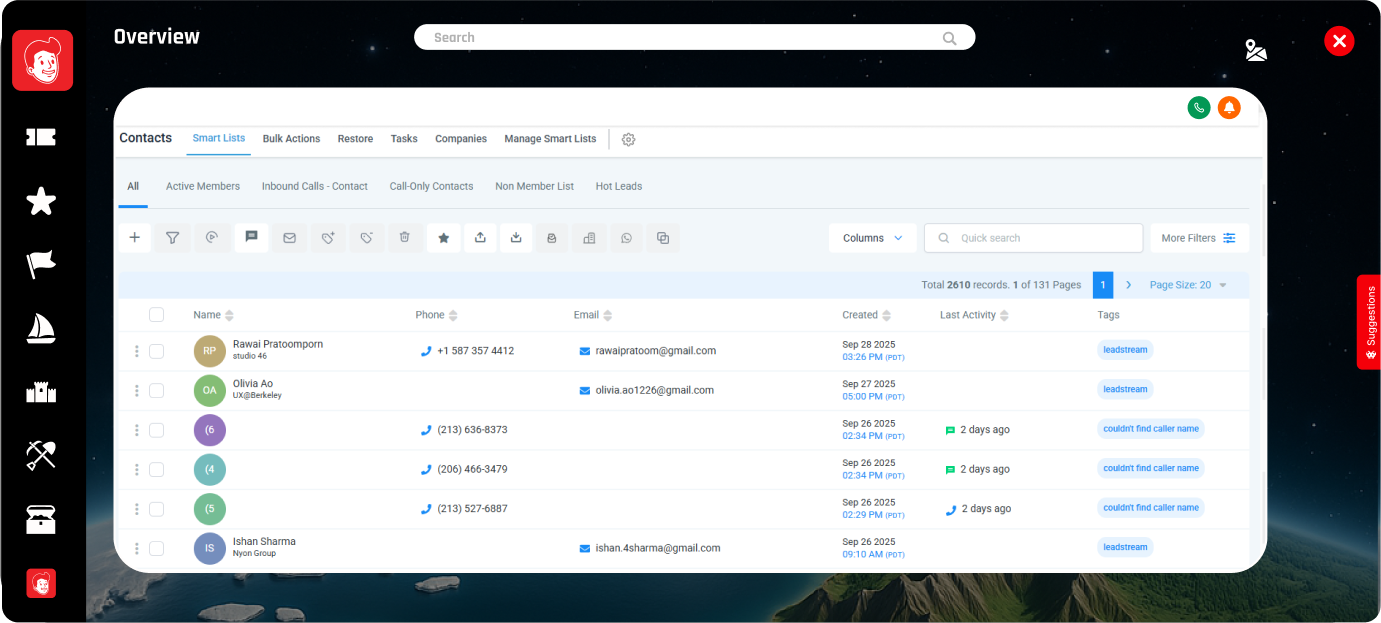The width and height of the screenshot is (1381, 623).
Task: Tick the checkbox for Rawai Pratoomporn
Action: click(x=156, y=351)
